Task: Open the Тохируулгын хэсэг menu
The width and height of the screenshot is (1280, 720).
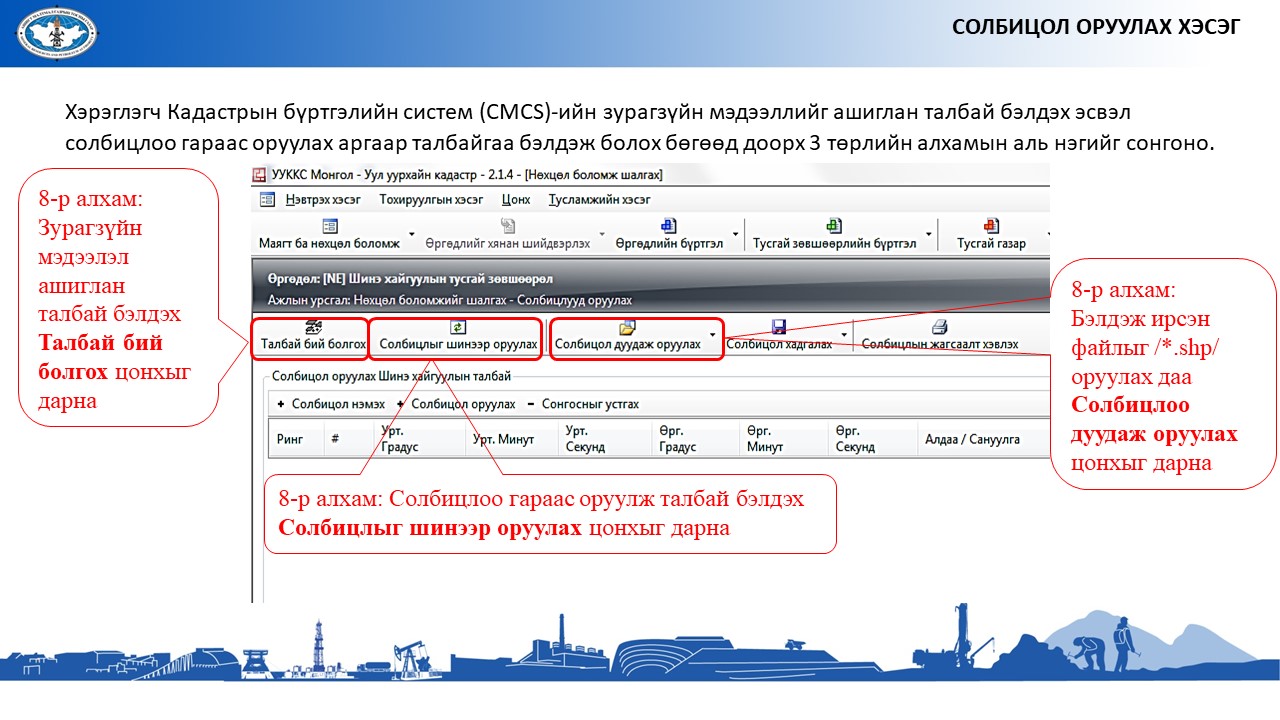Action: coord(431,199)
